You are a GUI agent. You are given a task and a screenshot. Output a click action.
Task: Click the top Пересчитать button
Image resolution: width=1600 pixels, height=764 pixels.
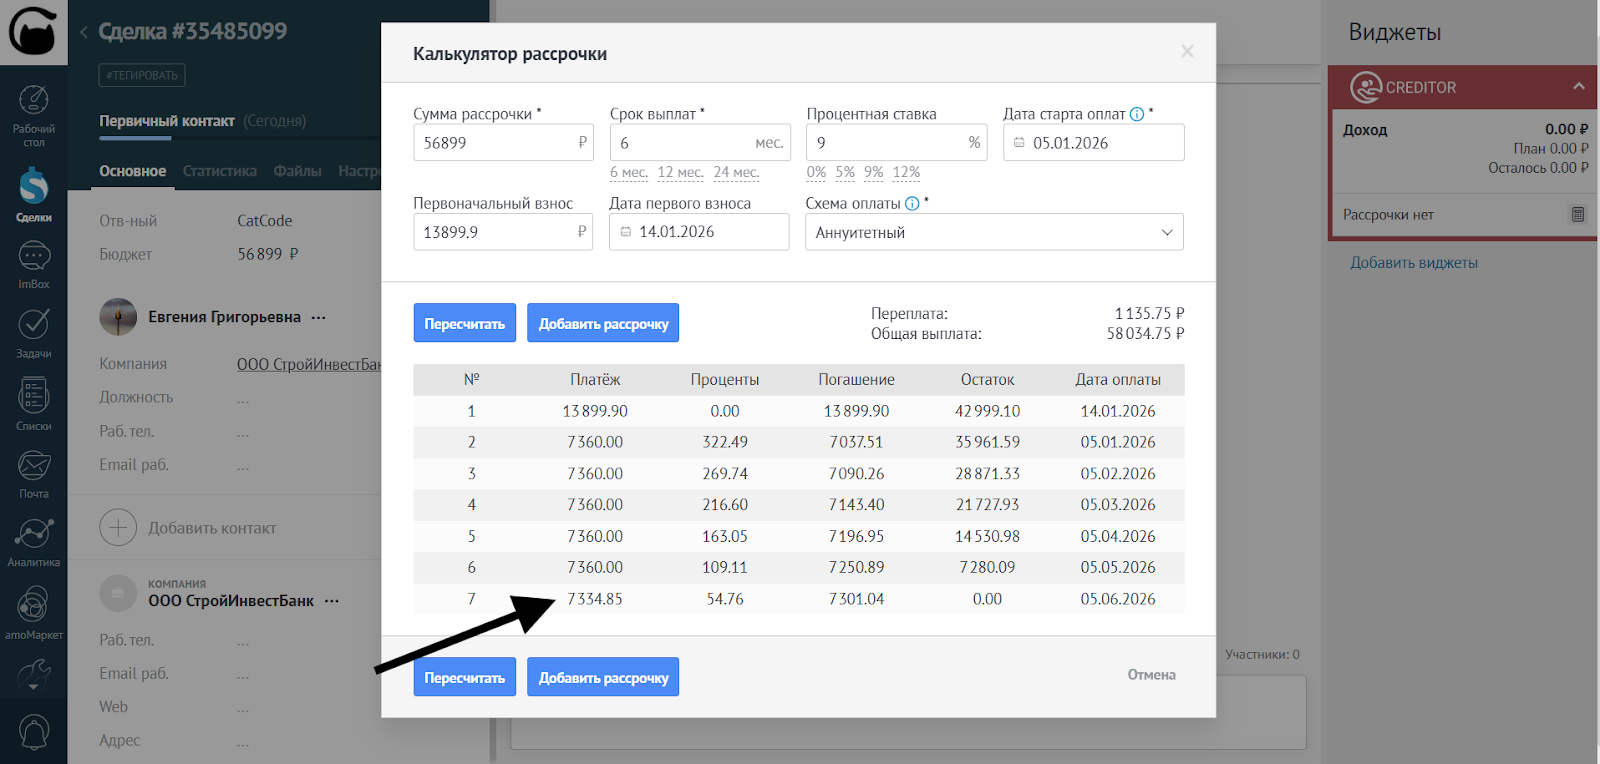(x=464, y=323)
